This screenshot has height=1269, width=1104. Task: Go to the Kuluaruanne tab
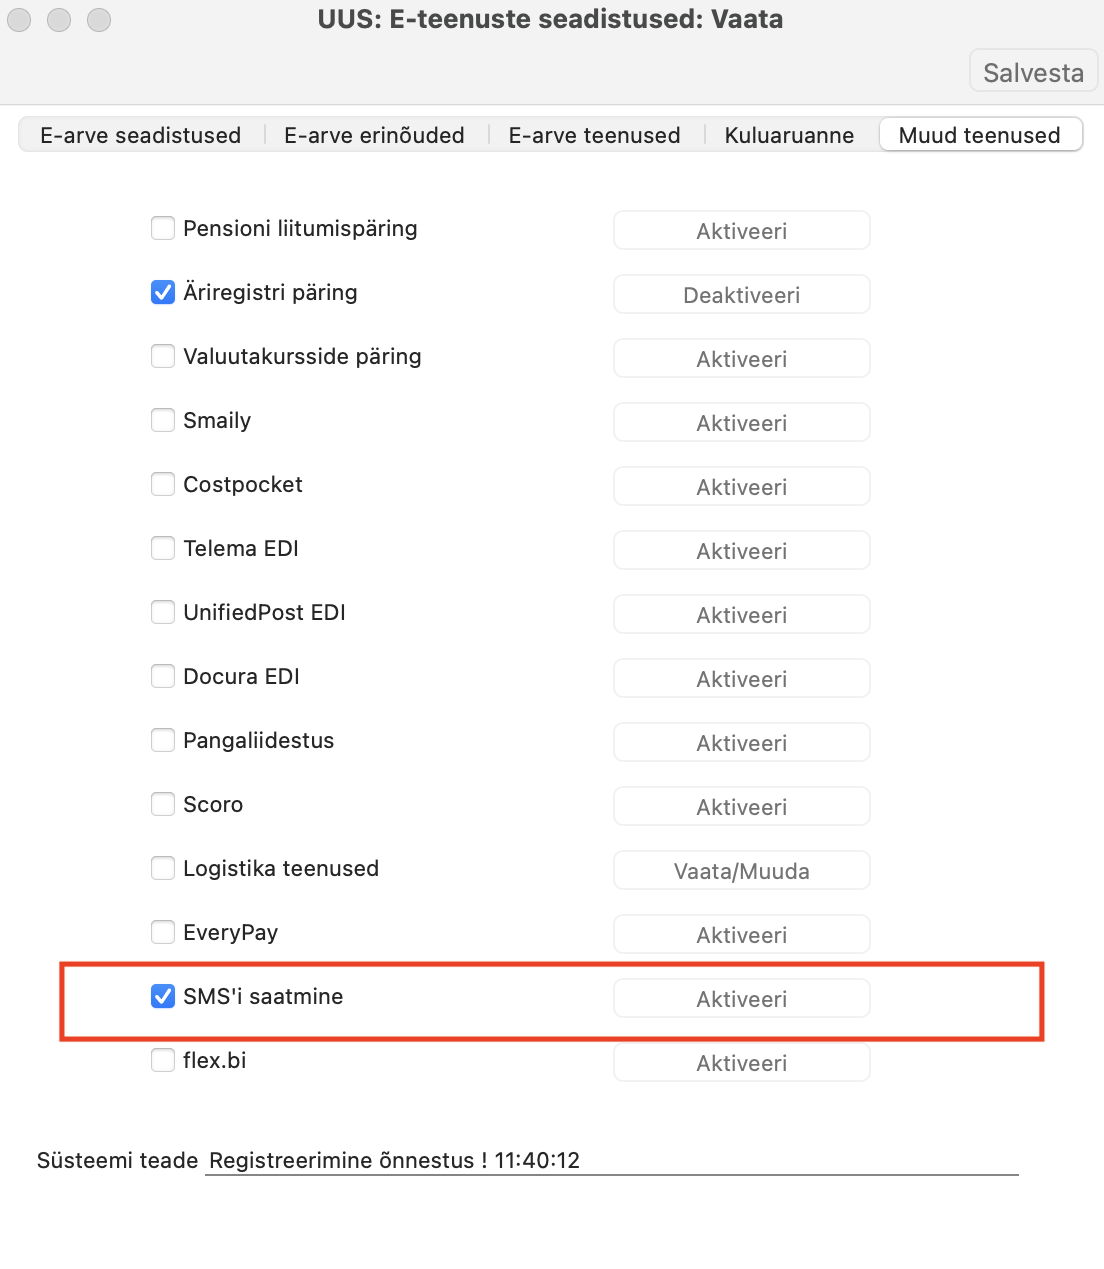click(790, 135)
